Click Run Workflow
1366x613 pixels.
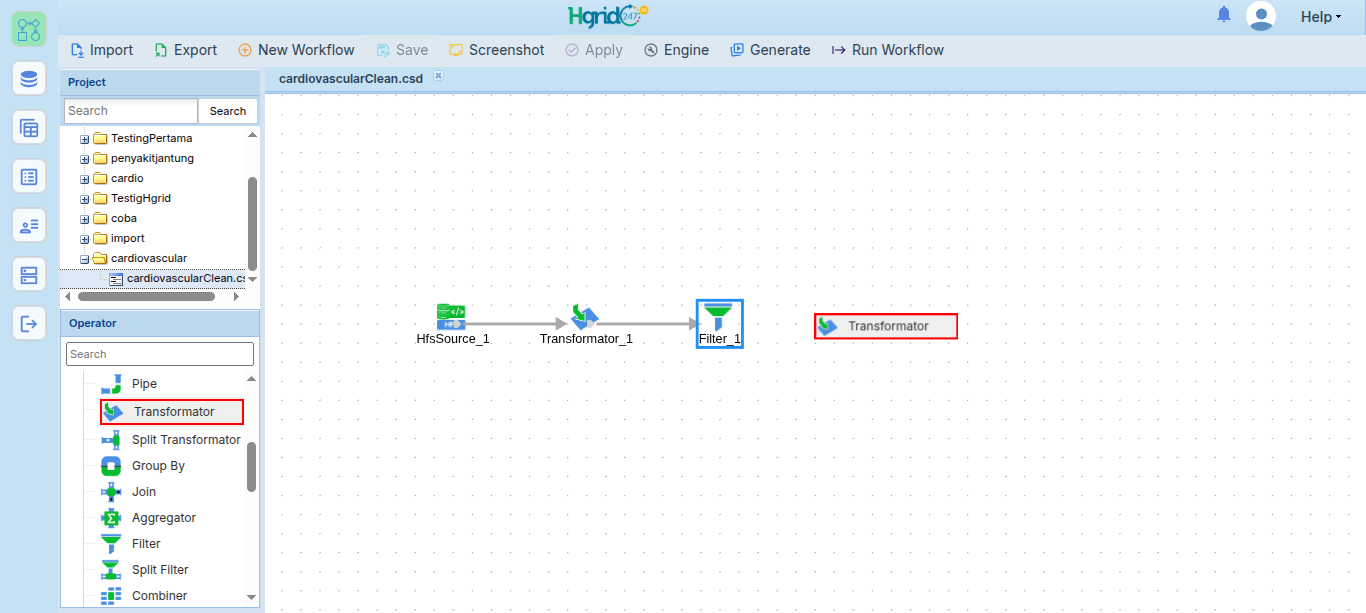pyautogui.click(x=888, y=50)
